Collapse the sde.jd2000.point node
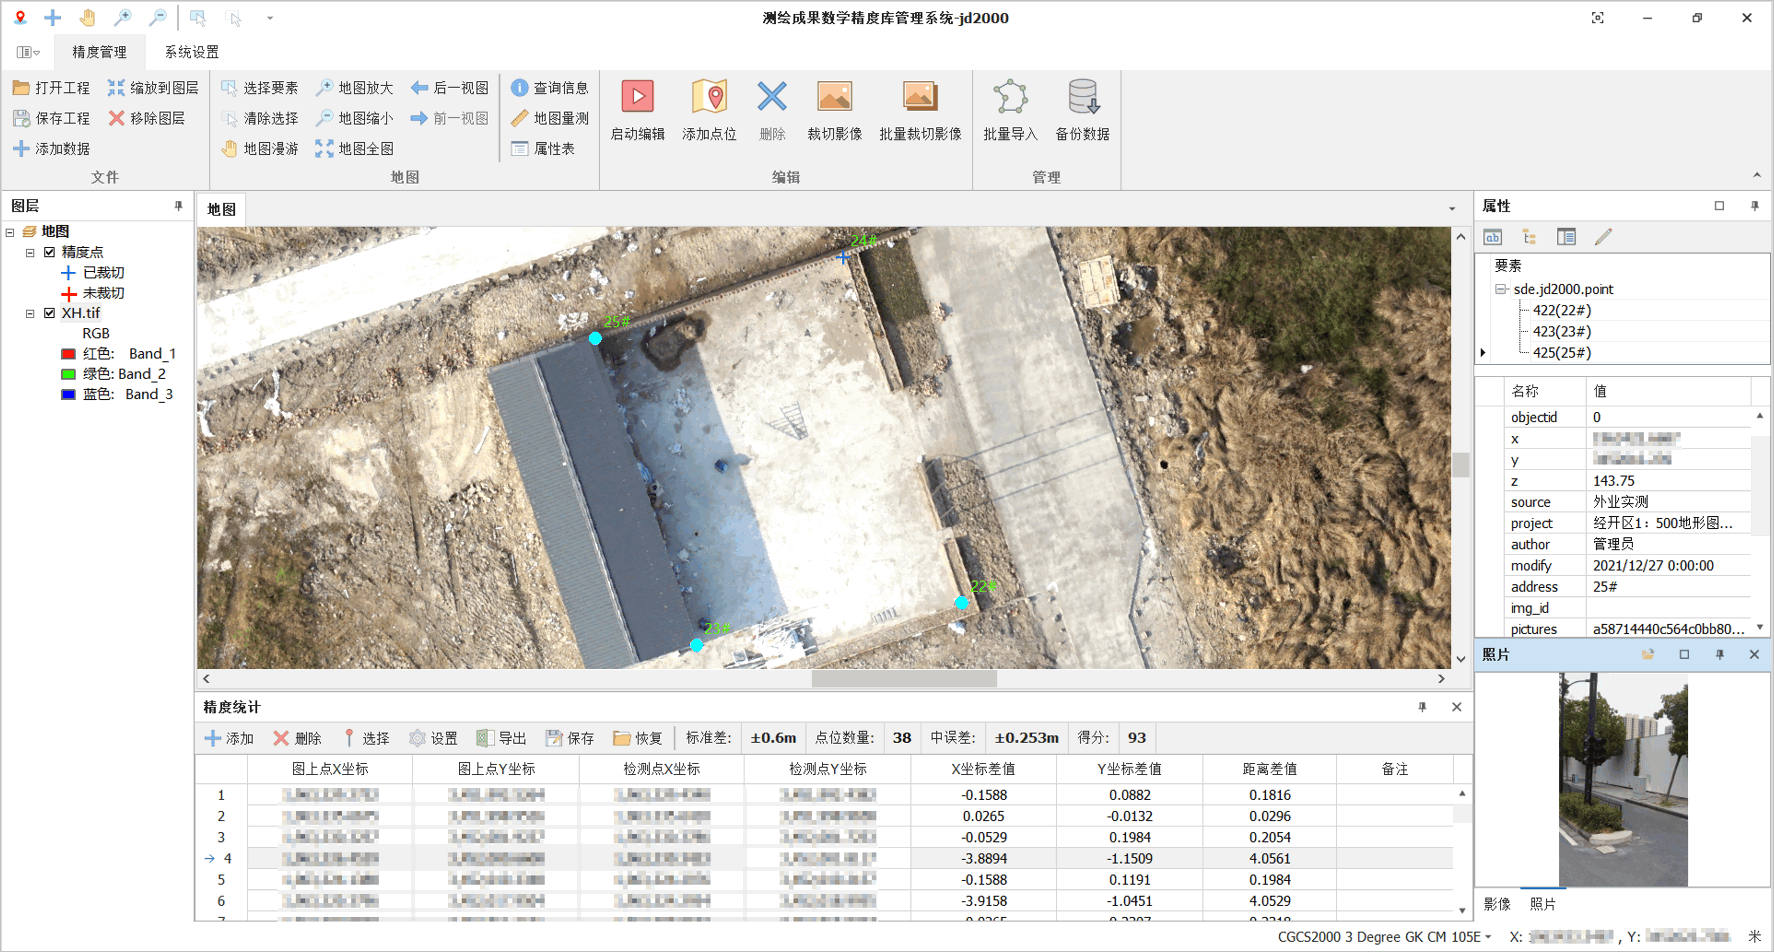1774x952 pixels. [1501, 289]
